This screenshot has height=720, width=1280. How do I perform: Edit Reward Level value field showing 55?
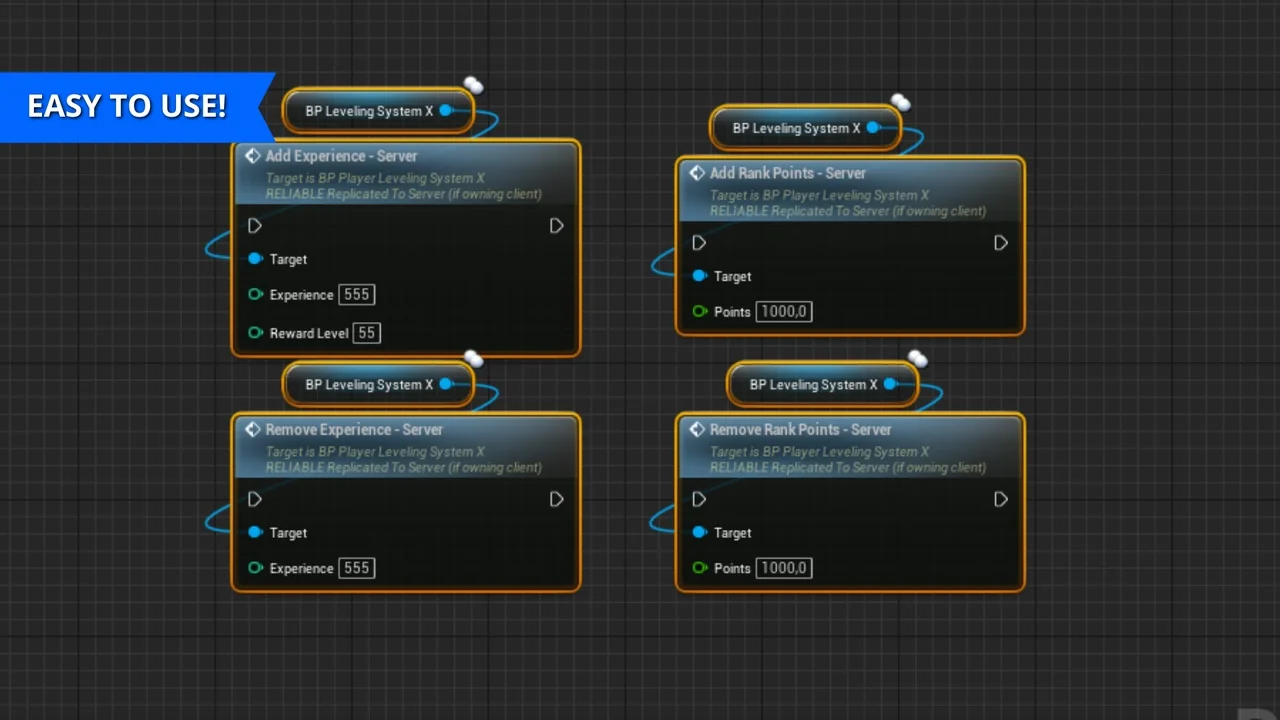pyautogui.click(x=367, y=333)
